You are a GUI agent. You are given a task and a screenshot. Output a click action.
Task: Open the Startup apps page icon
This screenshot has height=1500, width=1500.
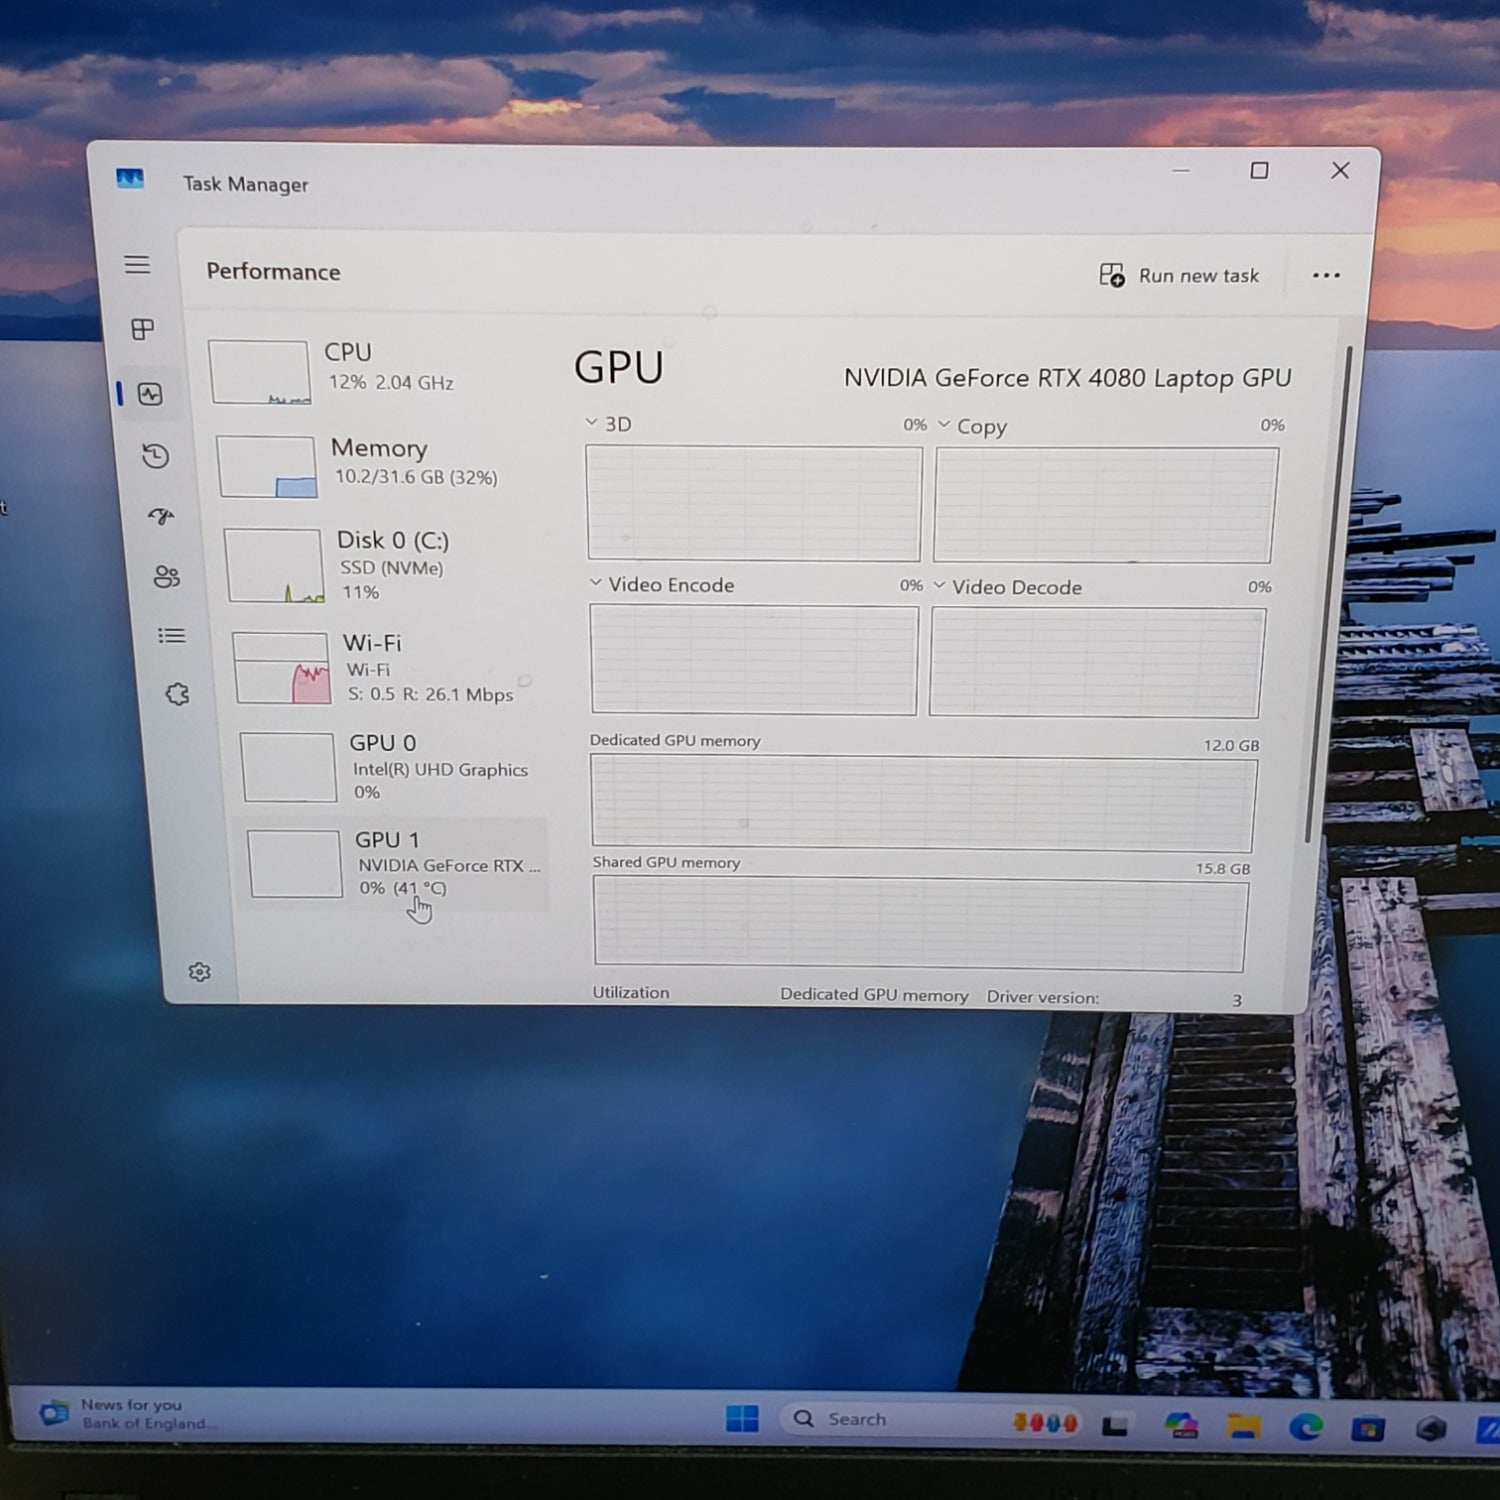pyautogui.click(x=161, y=516)
